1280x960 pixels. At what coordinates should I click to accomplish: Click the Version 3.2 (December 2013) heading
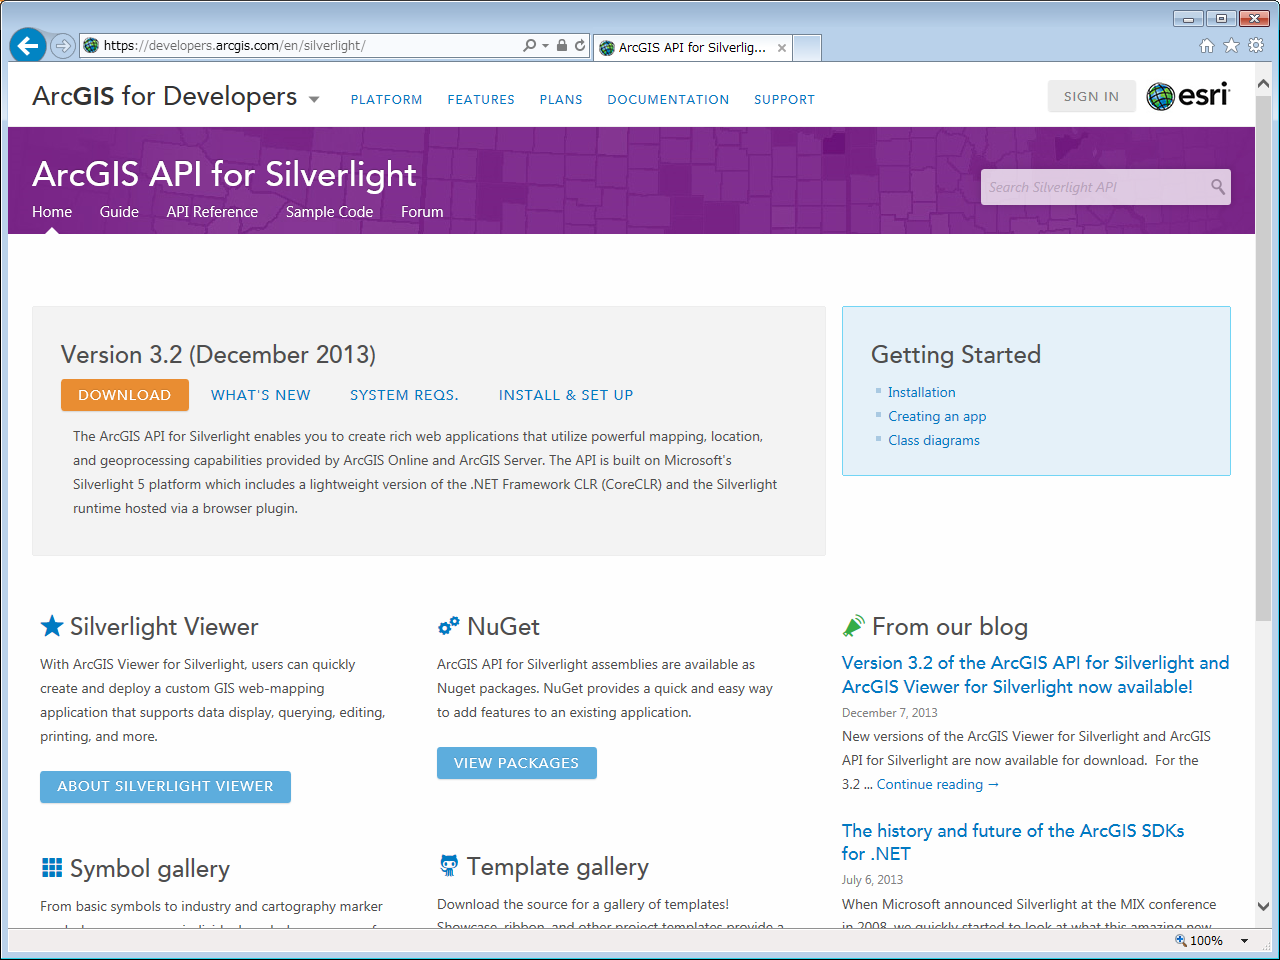point(218,355)
